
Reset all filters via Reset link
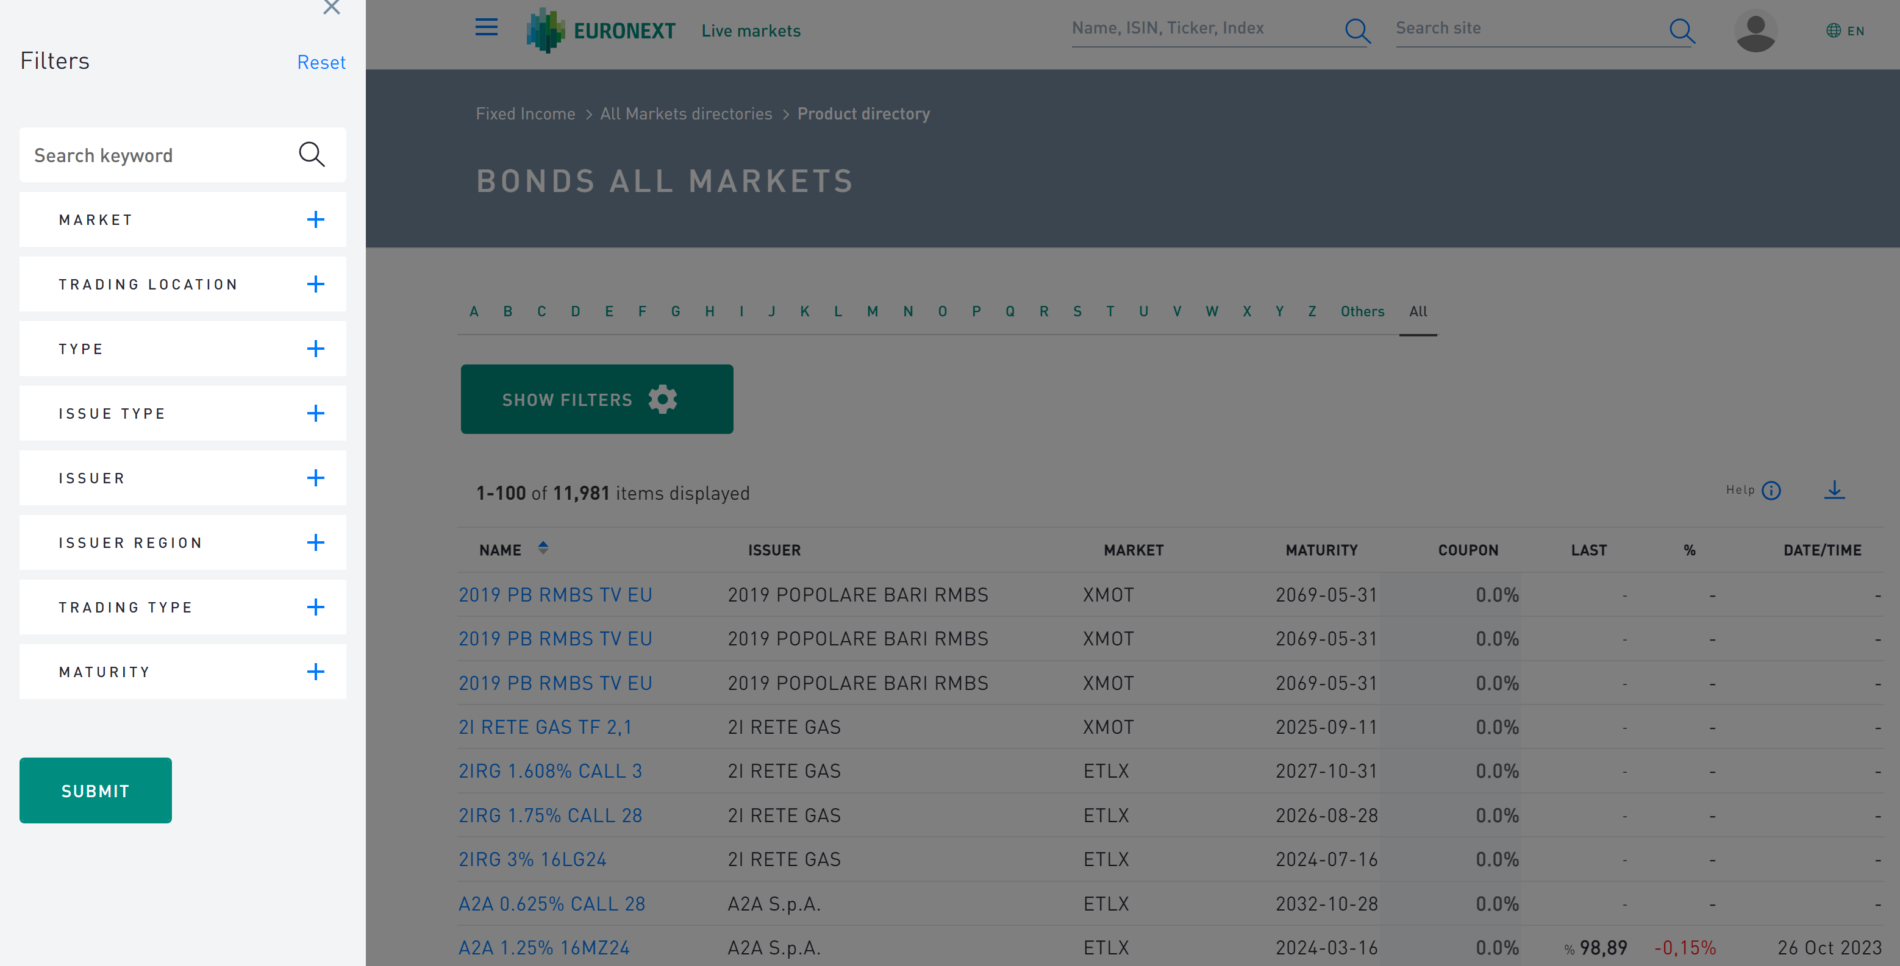click(x=321, y=62)
